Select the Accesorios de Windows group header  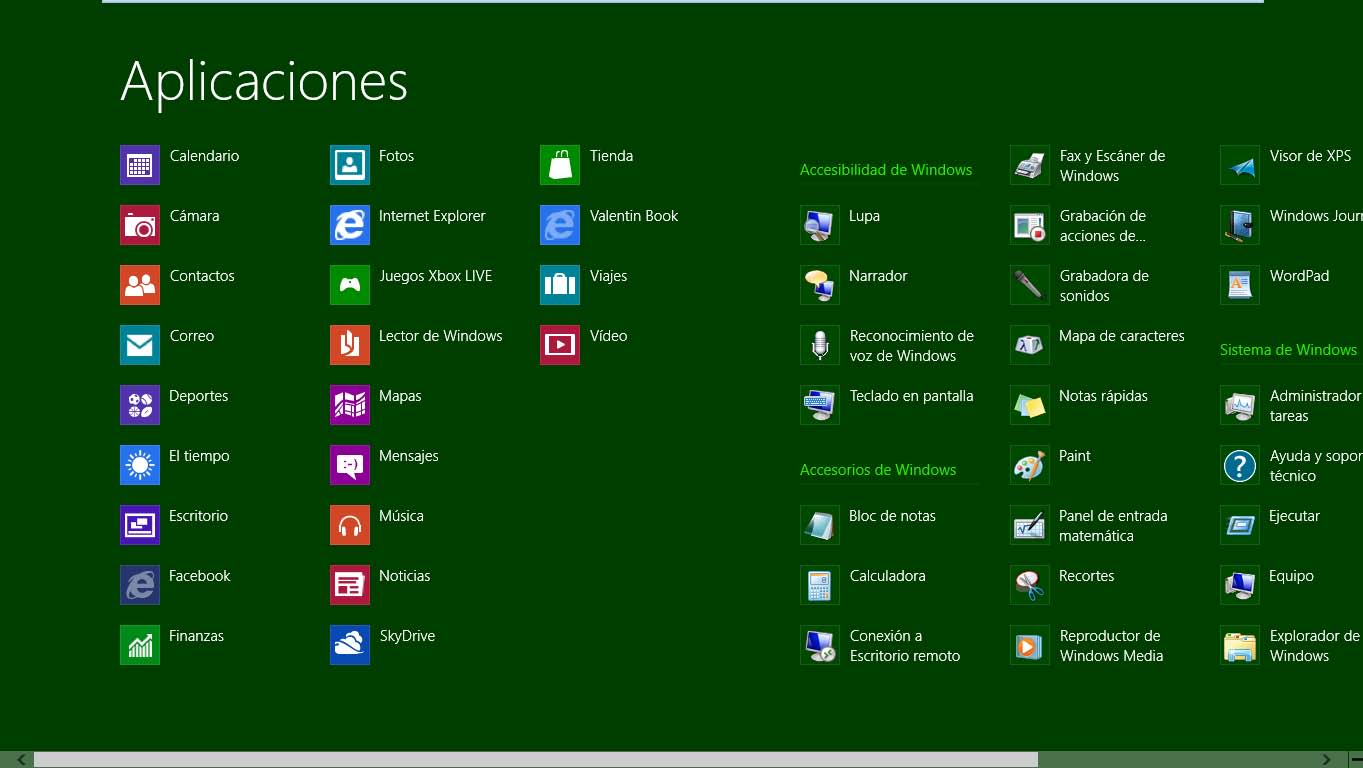(x=878, y=470)
